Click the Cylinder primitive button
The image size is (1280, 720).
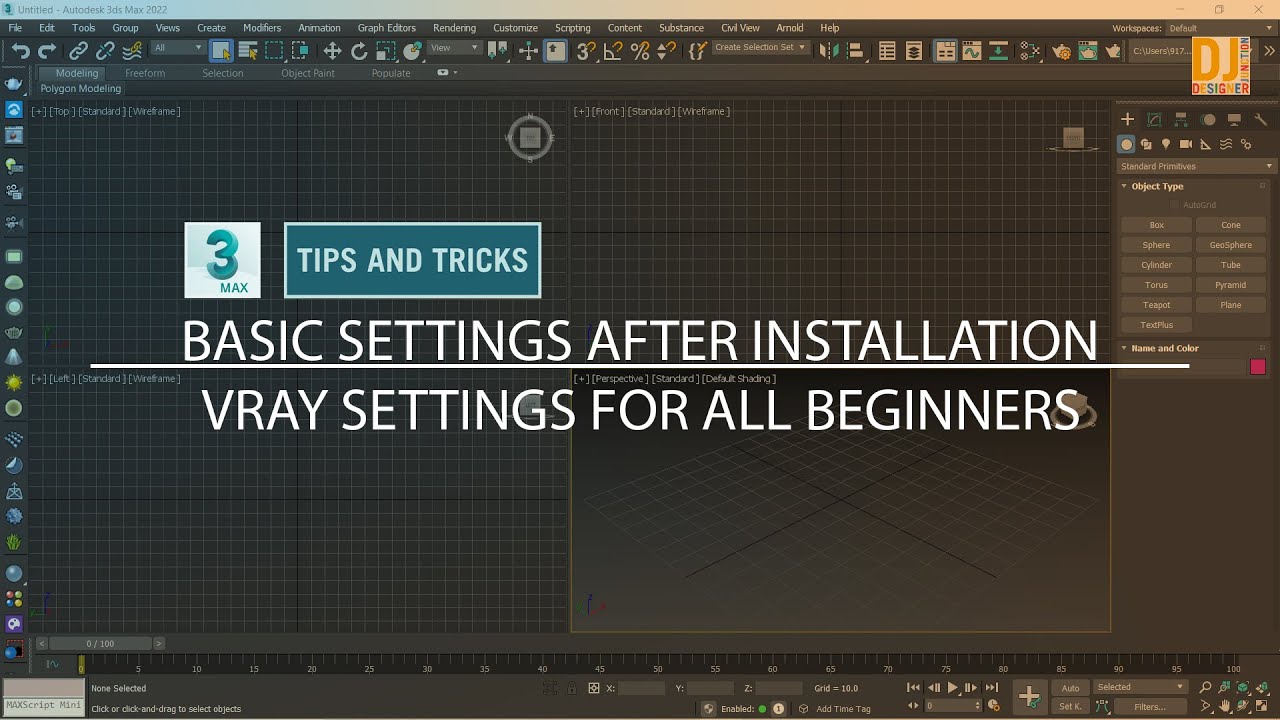1156,265
